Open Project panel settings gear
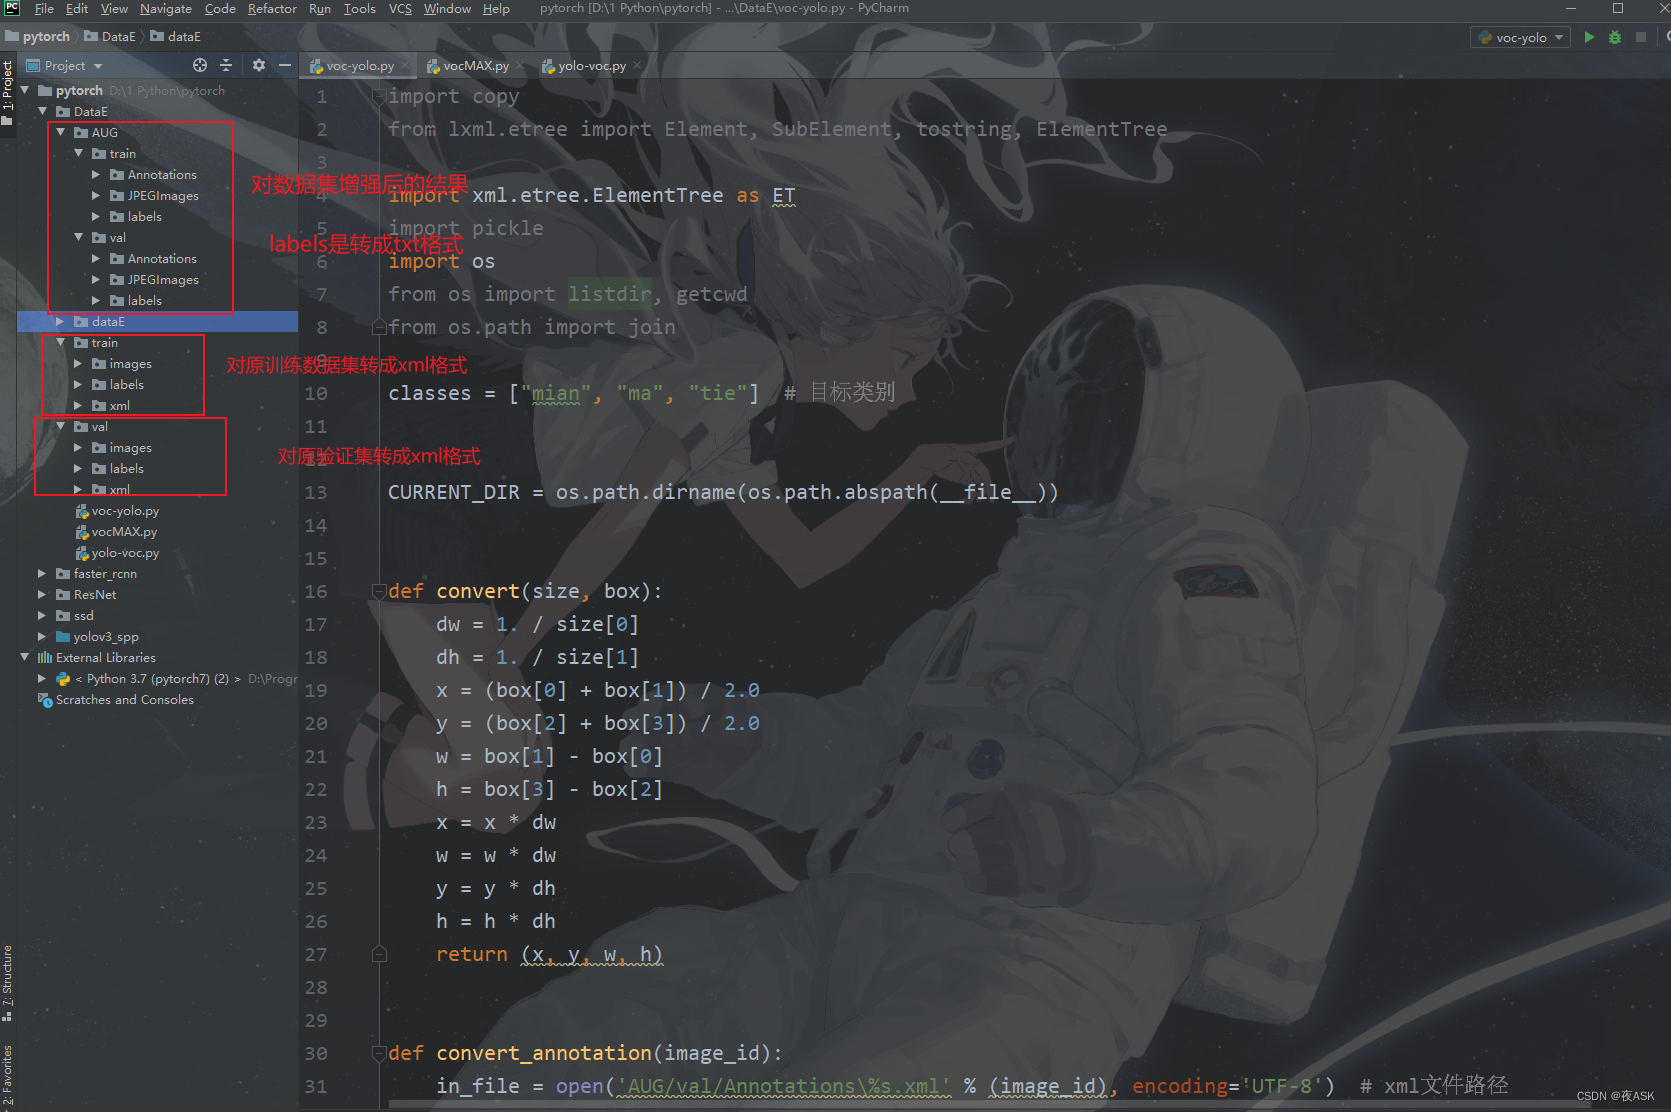The image size is (1671, 1112). 259,65
